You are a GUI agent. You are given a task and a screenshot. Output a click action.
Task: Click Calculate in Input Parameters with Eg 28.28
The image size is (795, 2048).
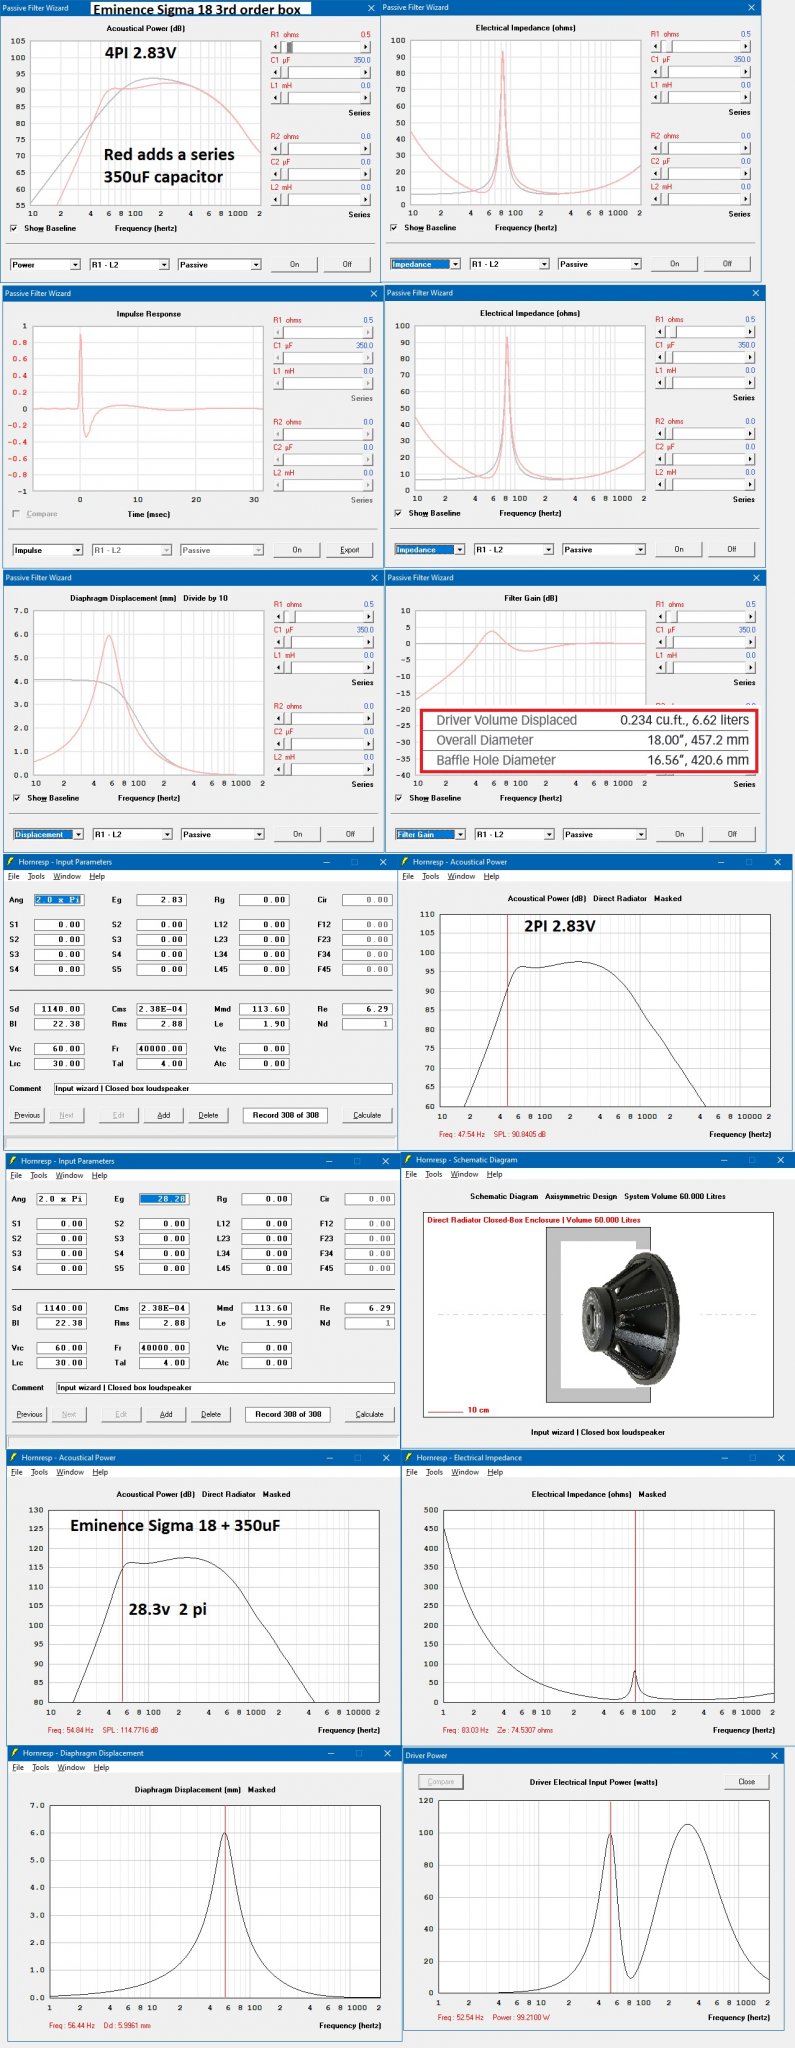click(x=369, y=1414)
